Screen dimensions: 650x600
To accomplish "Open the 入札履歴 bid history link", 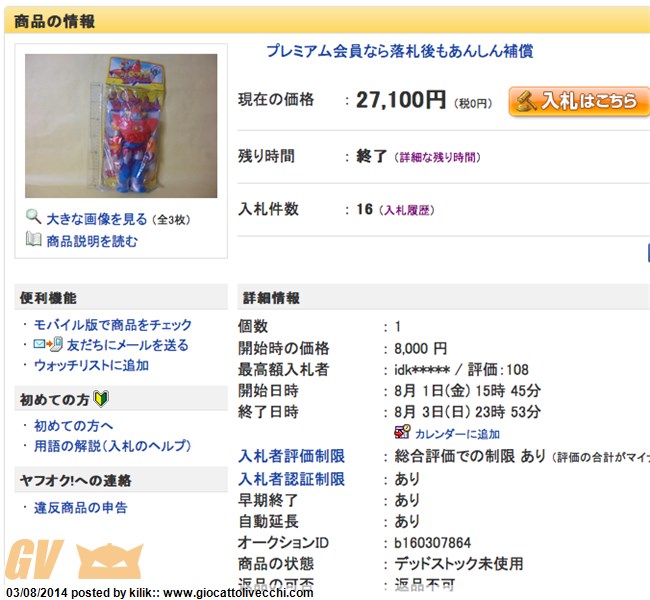I will tap(407, 210).
